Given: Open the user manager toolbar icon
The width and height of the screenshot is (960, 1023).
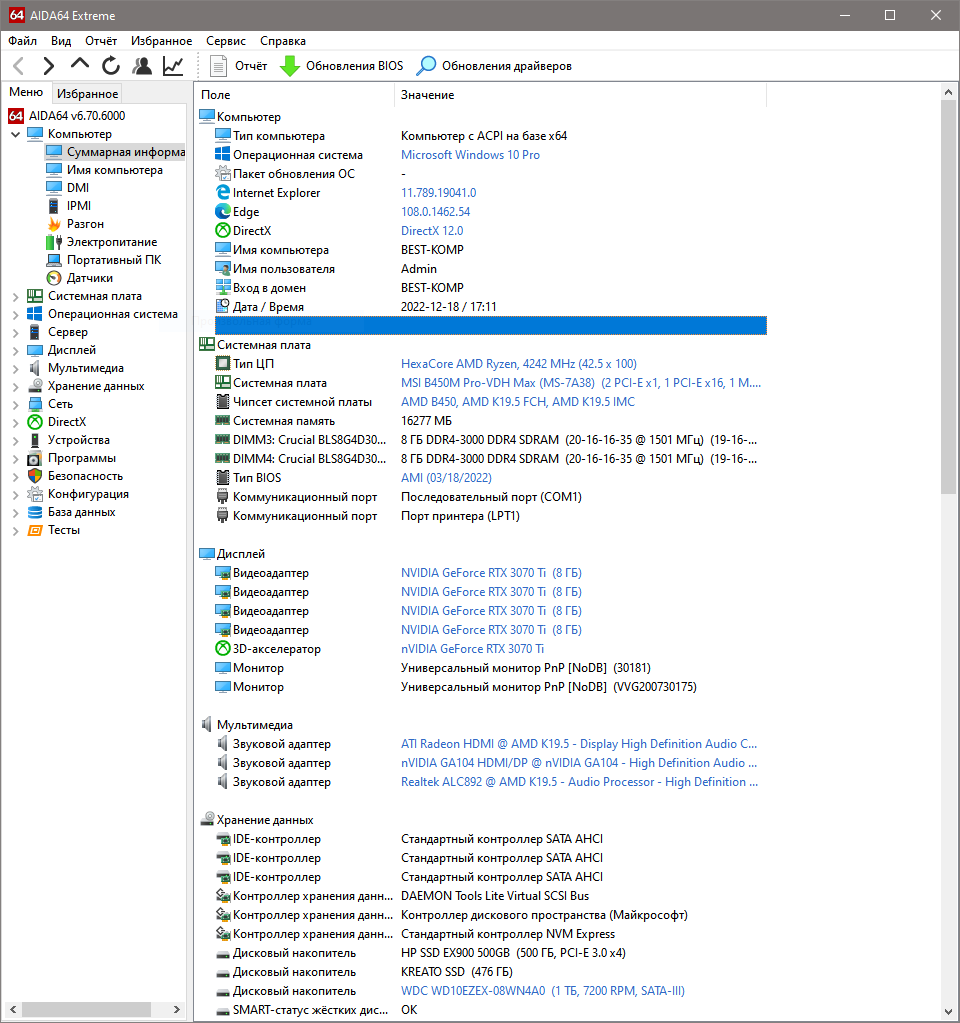Looking at the screenshot, I should (142, 66).
